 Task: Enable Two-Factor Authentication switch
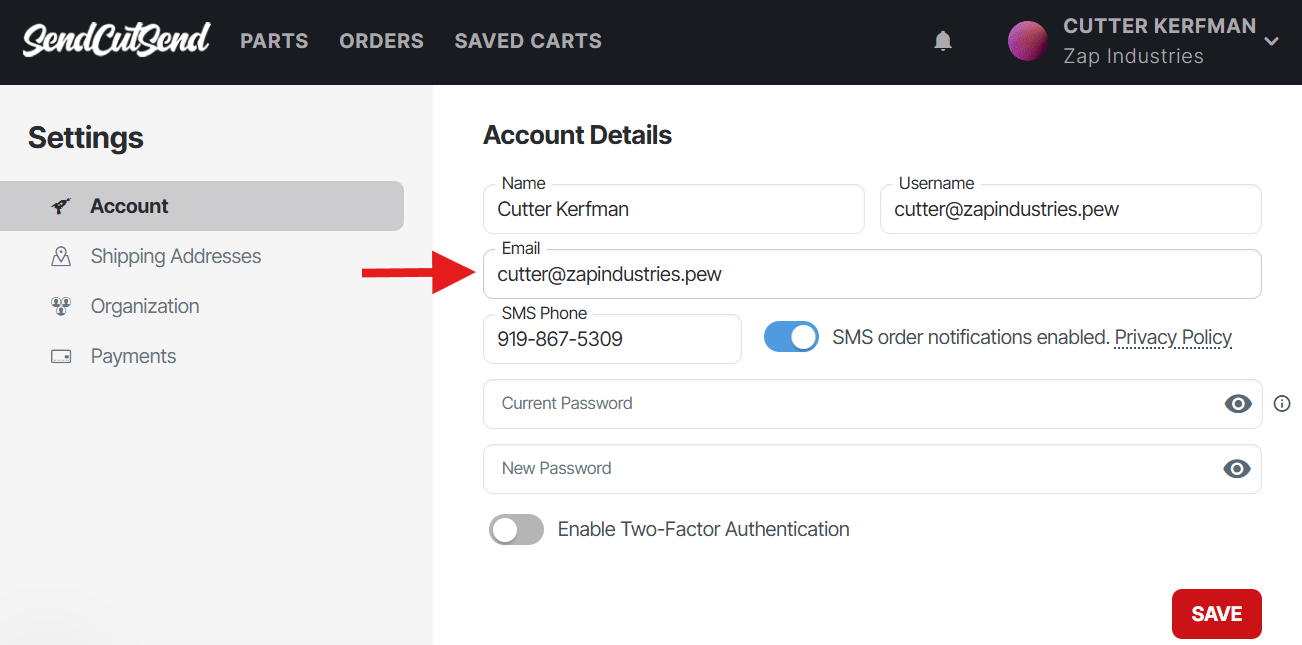[516, 529]
